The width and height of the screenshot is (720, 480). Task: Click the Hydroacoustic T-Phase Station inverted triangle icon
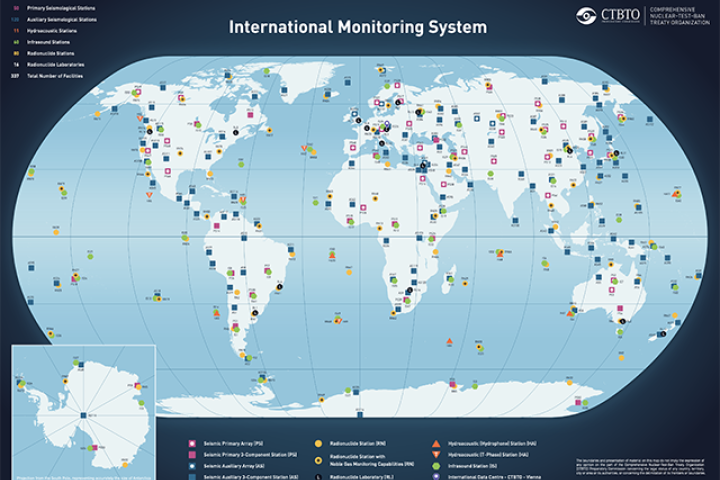point(436,455)
